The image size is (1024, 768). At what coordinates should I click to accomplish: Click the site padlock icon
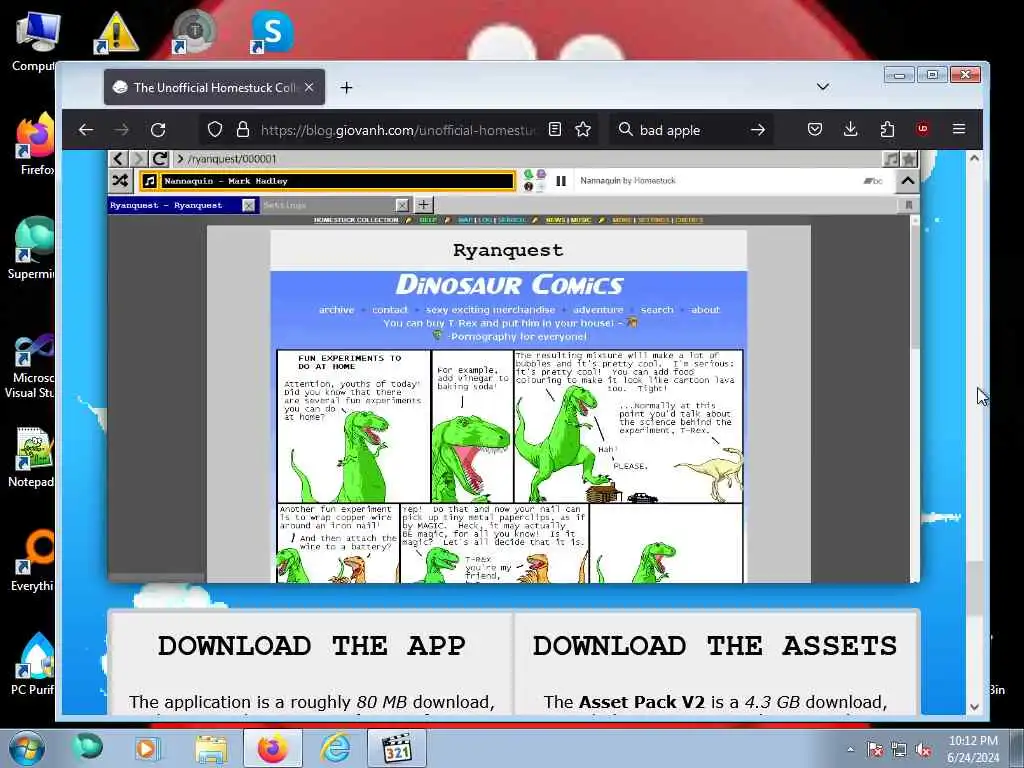tap(243, 129)
